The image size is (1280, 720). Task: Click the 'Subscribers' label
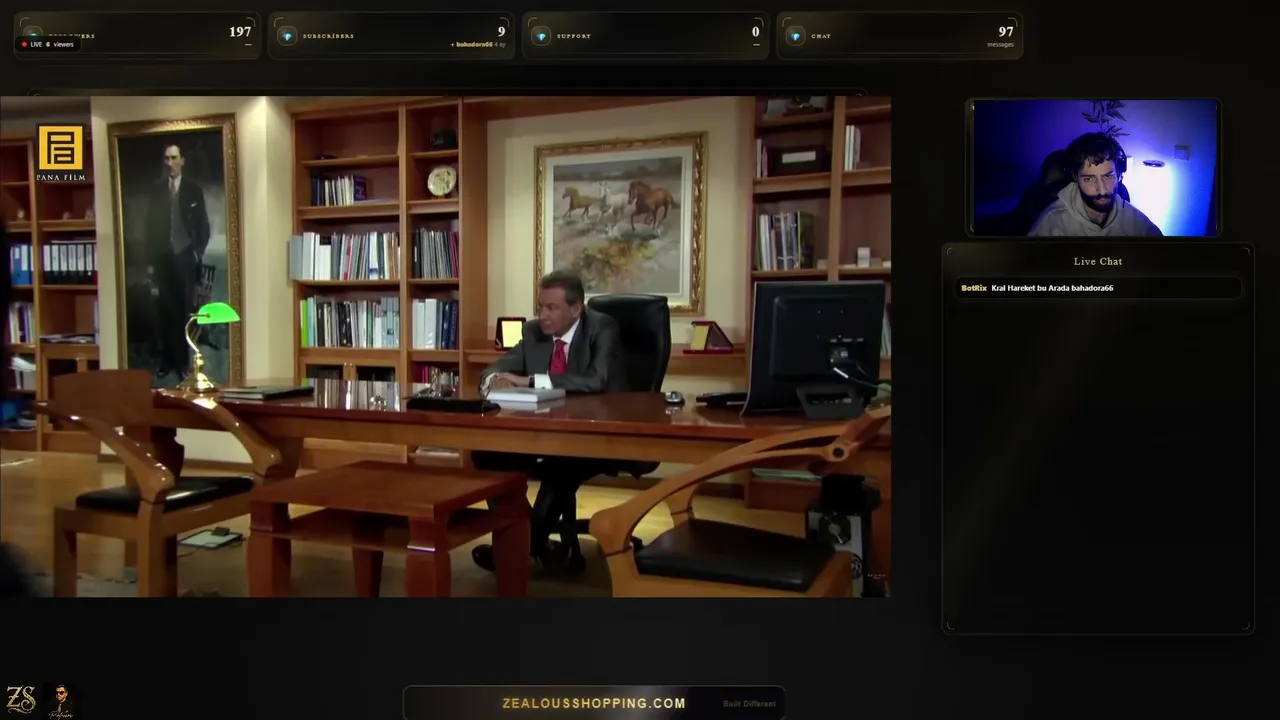(328, 36)
